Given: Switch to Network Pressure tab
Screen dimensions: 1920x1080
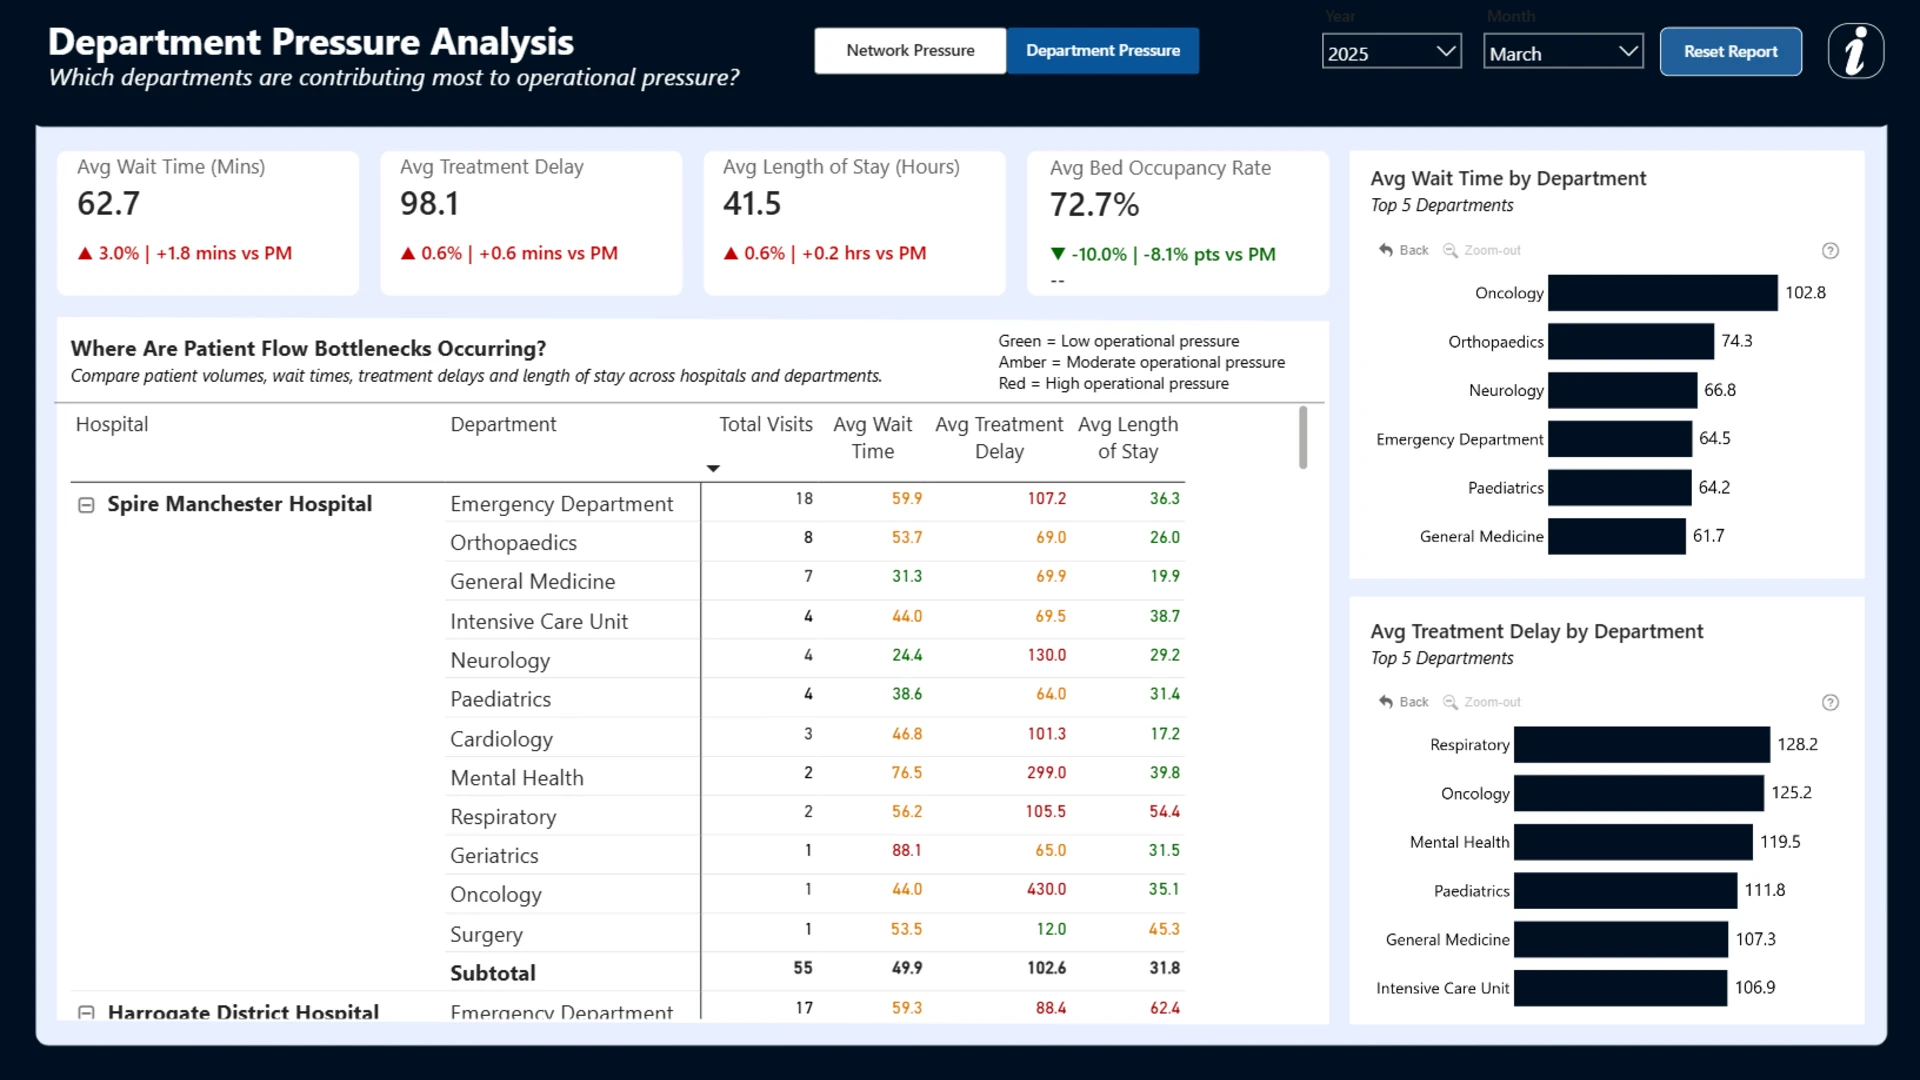Looking at the screenshot, I should tap(910, 51).
